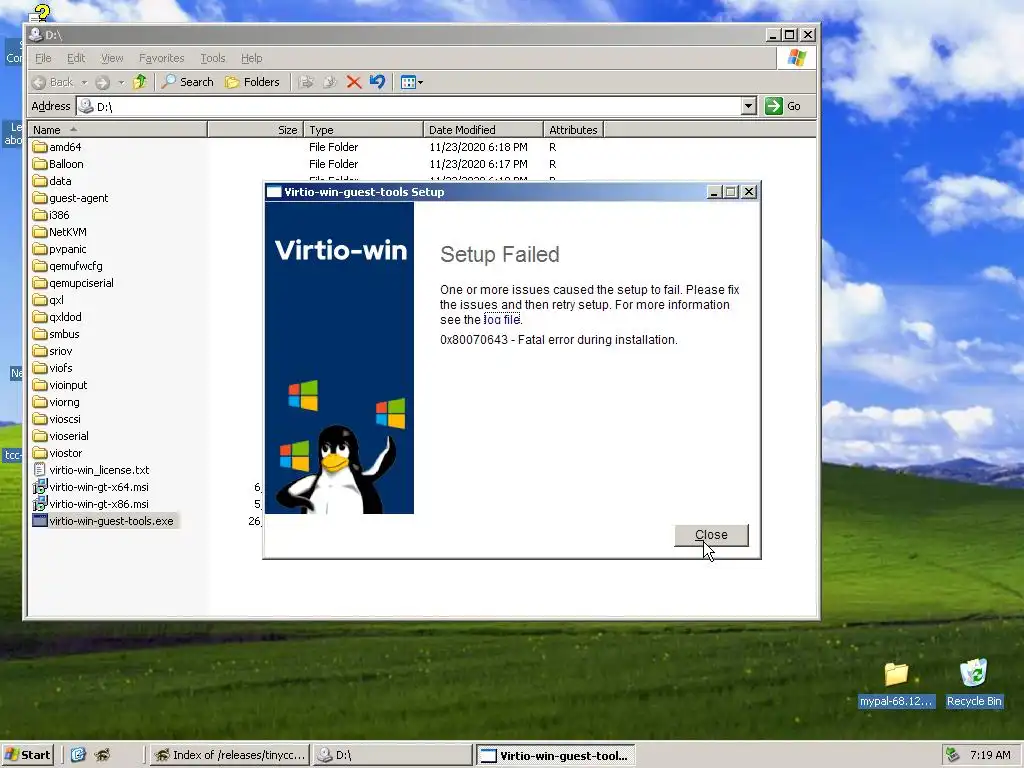Viewport: 1024px width, 768px height.
Task: Select the qemufwcfg folder
Action: tap(68, 266)
